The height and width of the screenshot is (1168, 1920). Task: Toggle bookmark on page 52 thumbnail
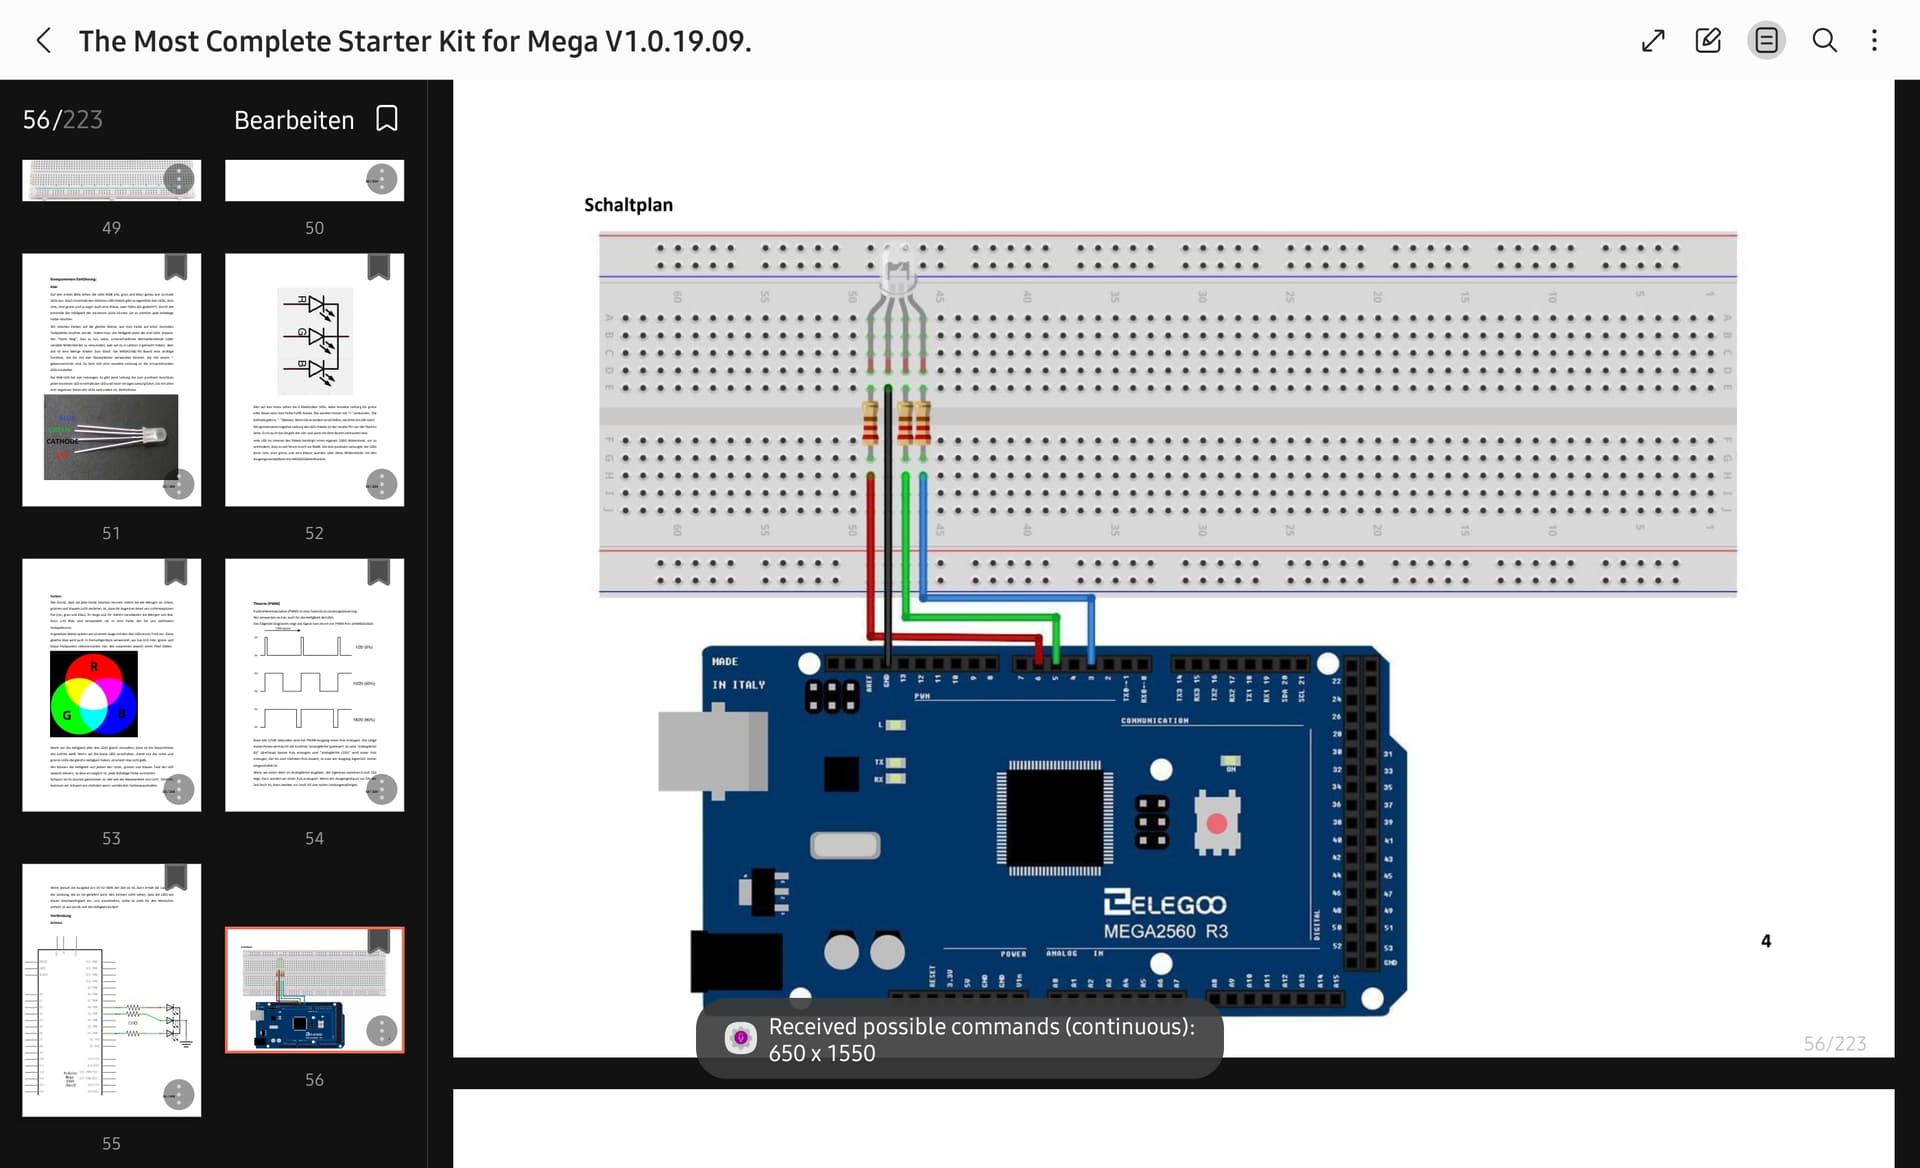[380, 267]
